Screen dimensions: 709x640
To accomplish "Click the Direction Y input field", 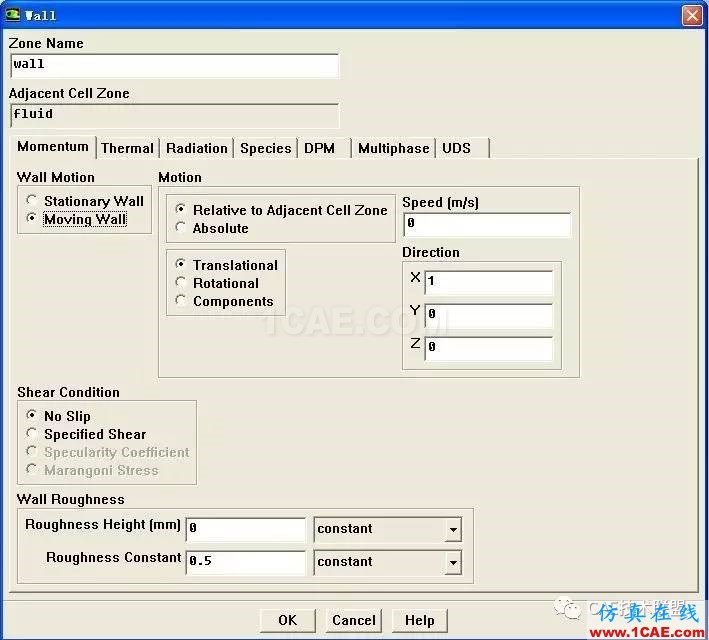I will (489, 315).
